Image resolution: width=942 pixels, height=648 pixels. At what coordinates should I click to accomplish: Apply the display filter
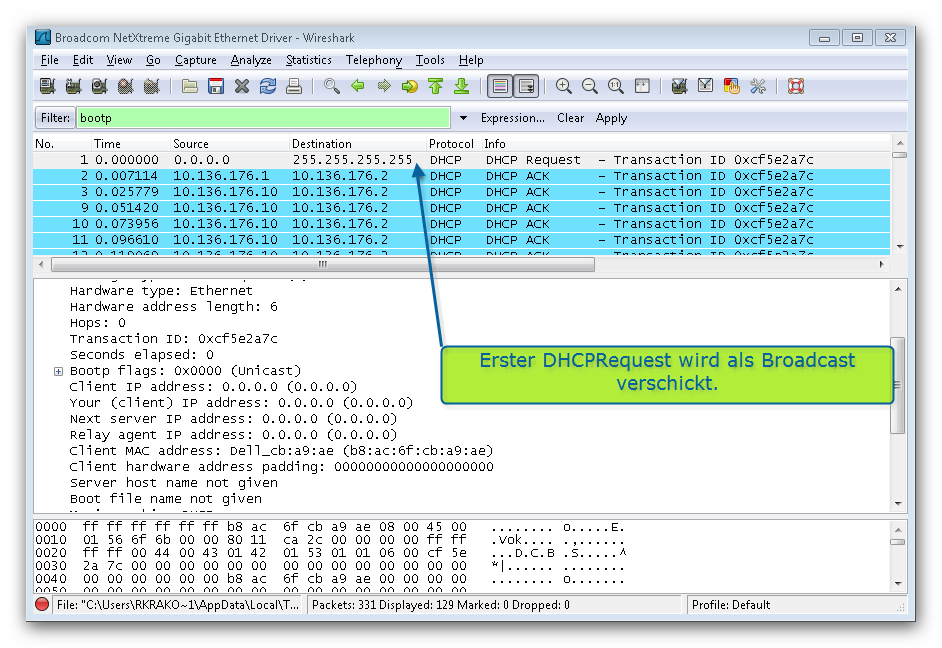[611, 118]
